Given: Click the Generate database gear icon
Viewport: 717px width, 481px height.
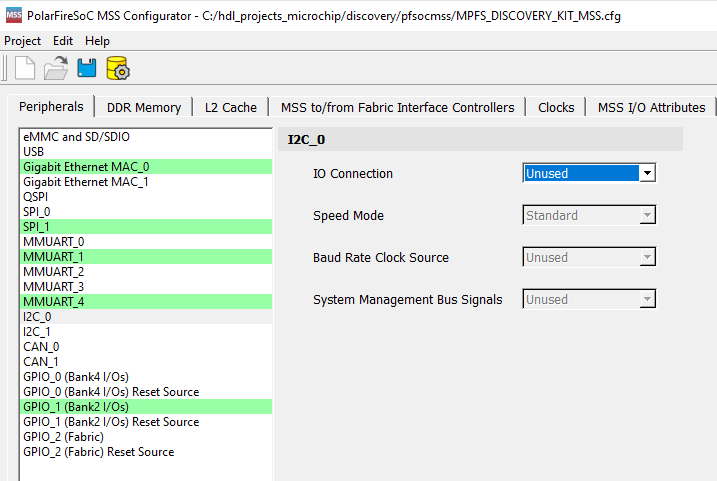Looking at the screenshot, I should coord(117,69).
